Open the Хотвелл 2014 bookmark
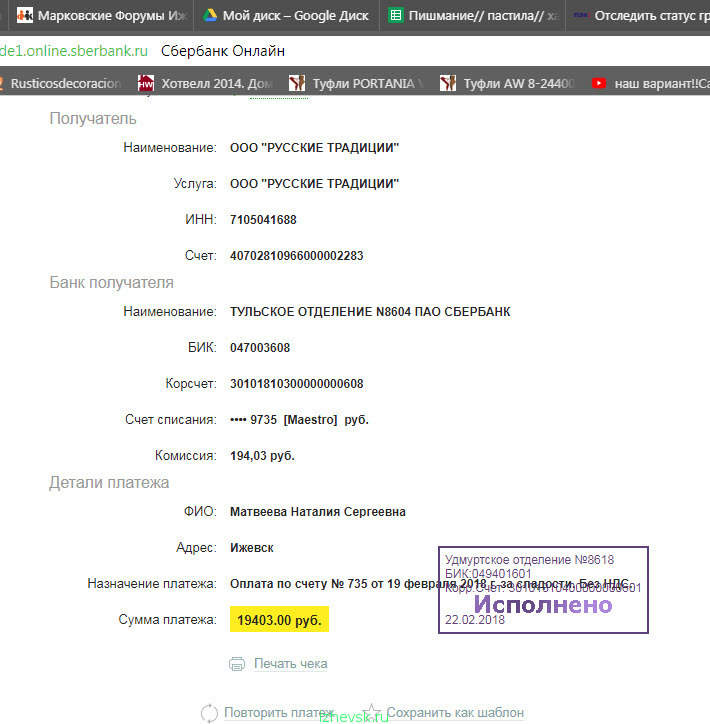 pos(205,84)
